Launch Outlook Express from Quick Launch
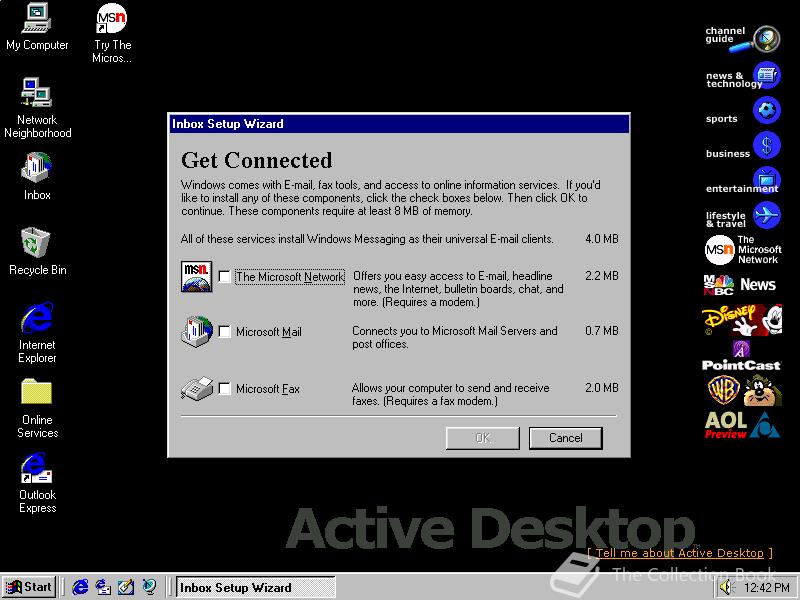This screenshot has height=600, width=800. 103,587
